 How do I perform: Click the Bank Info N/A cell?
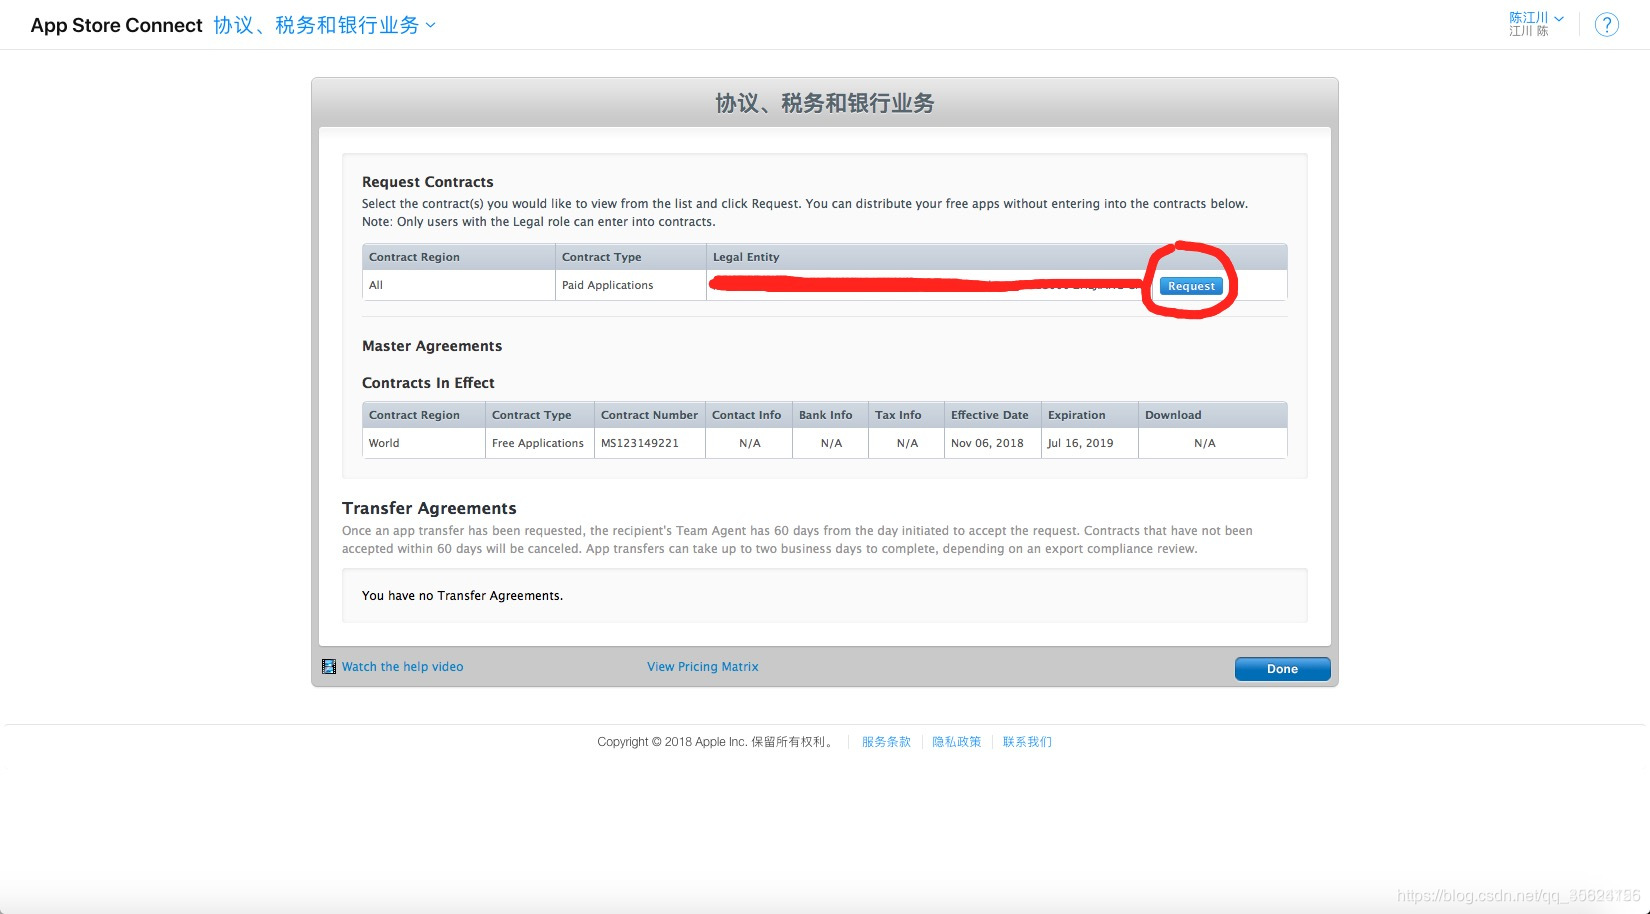(831, 443)
